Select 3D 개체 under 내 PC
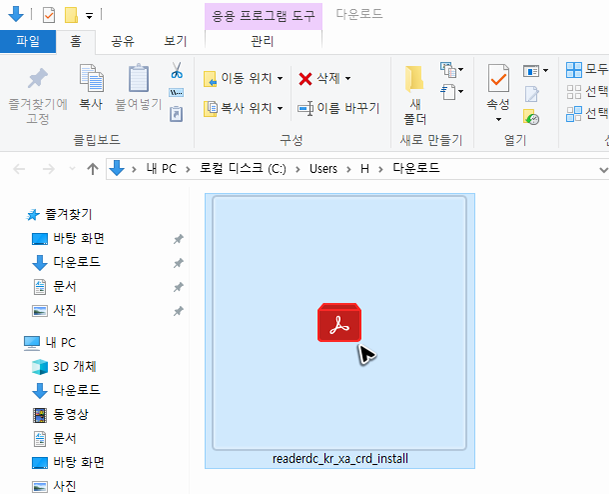Screen dimensions: 609x494 pos(75,366)
